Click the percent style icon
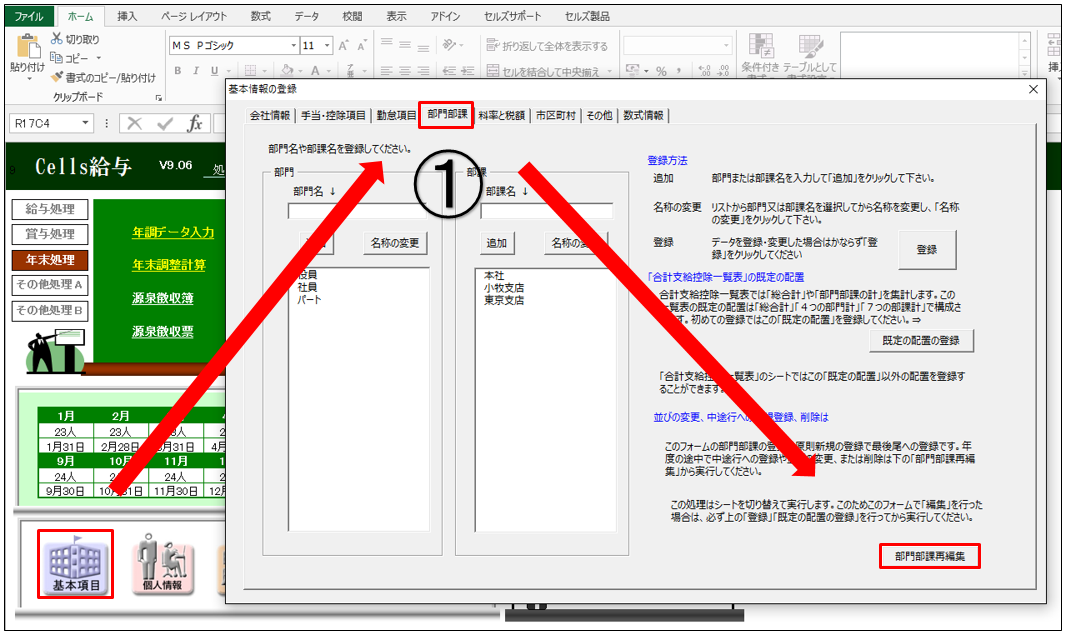This screenshot has width=1066, height=637. pos(661,71)
